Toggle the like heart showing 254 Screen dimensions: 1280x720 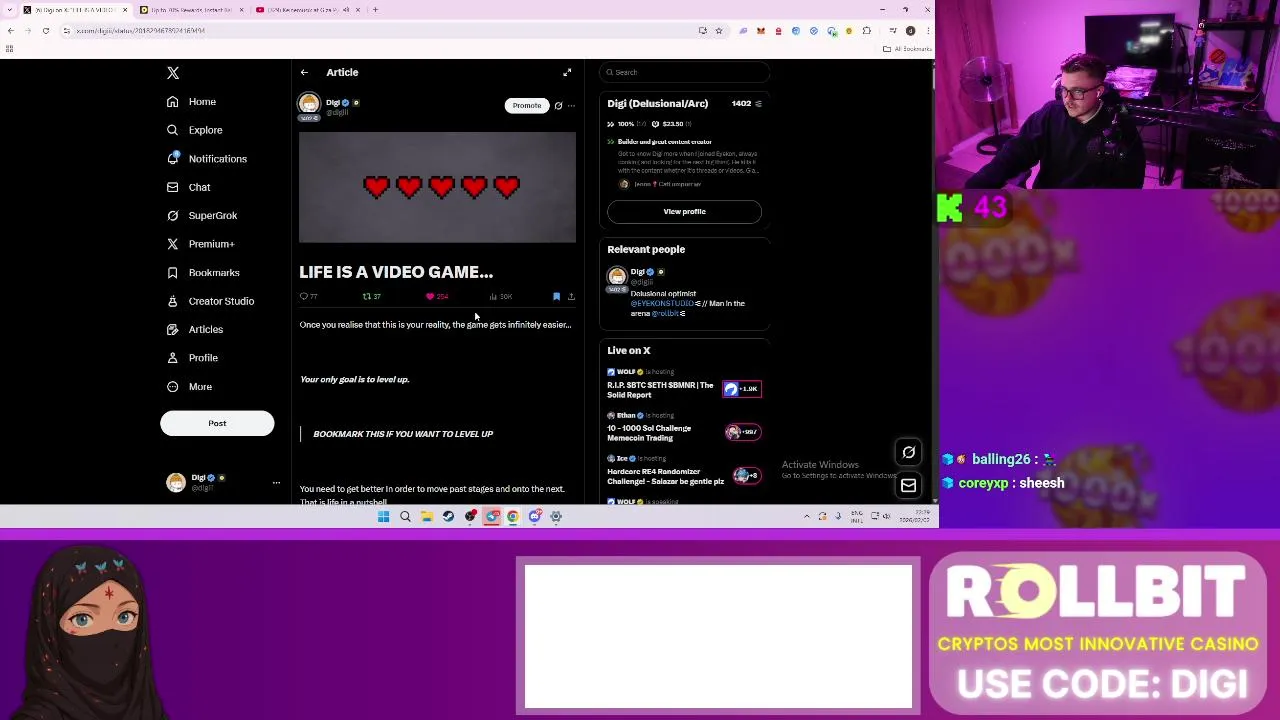tap(431, 297)
